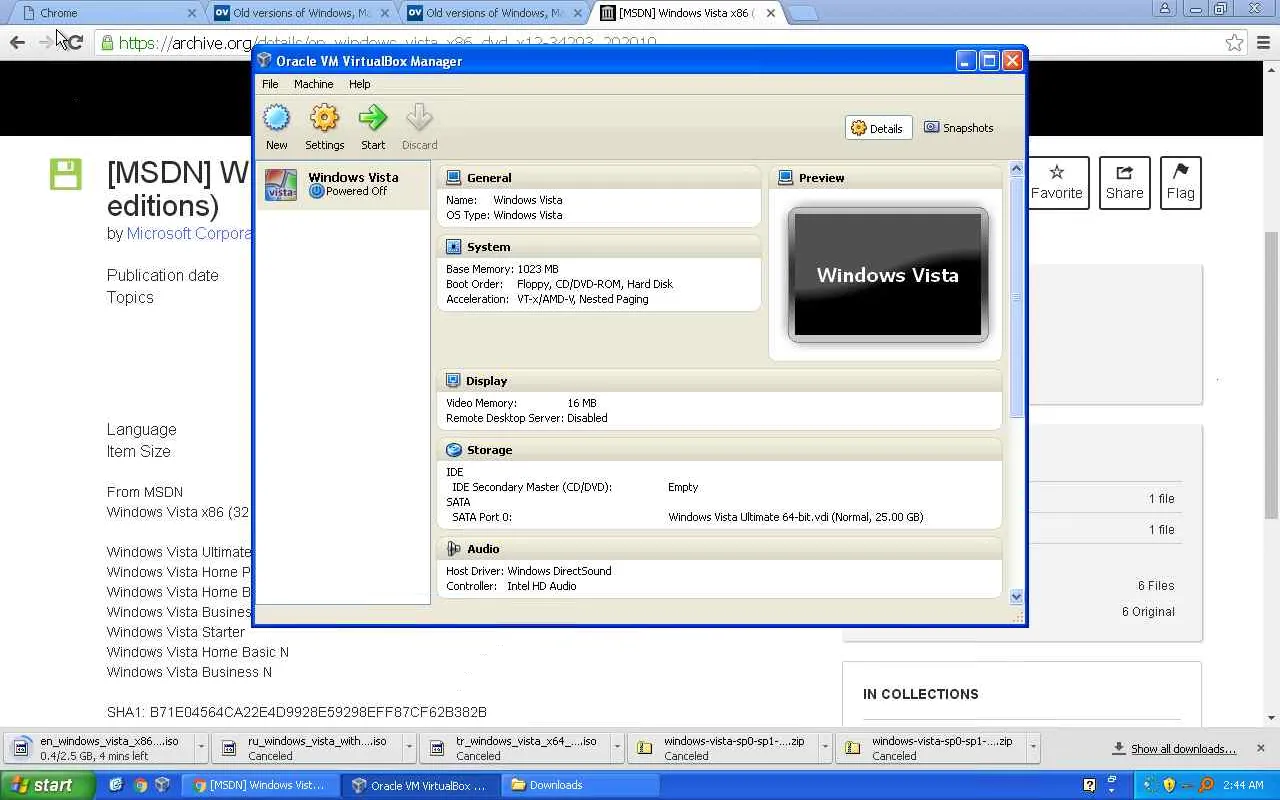
Task: Click the VirtualBox details scrollbar up arrow
Action: pyautogui.click(x=1016, y=169)
